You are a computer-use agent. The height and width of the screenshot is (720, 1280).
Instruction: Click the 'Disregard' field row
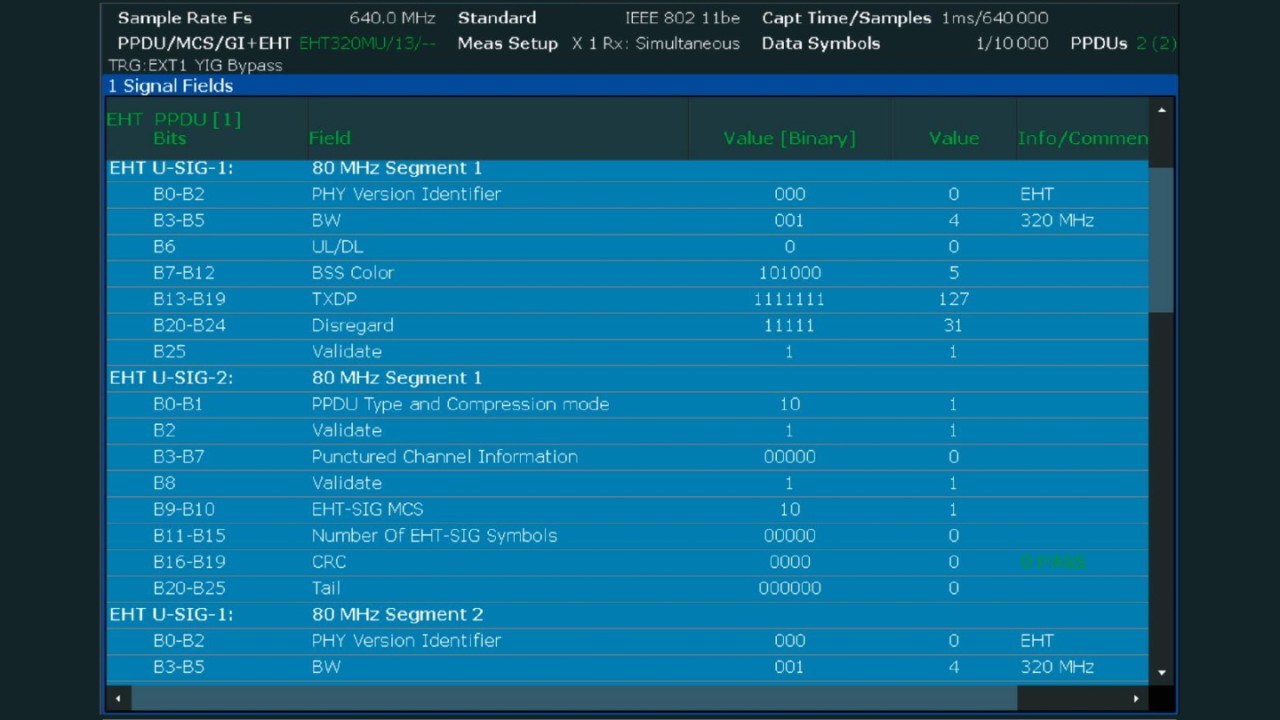(x=627, y=325)
